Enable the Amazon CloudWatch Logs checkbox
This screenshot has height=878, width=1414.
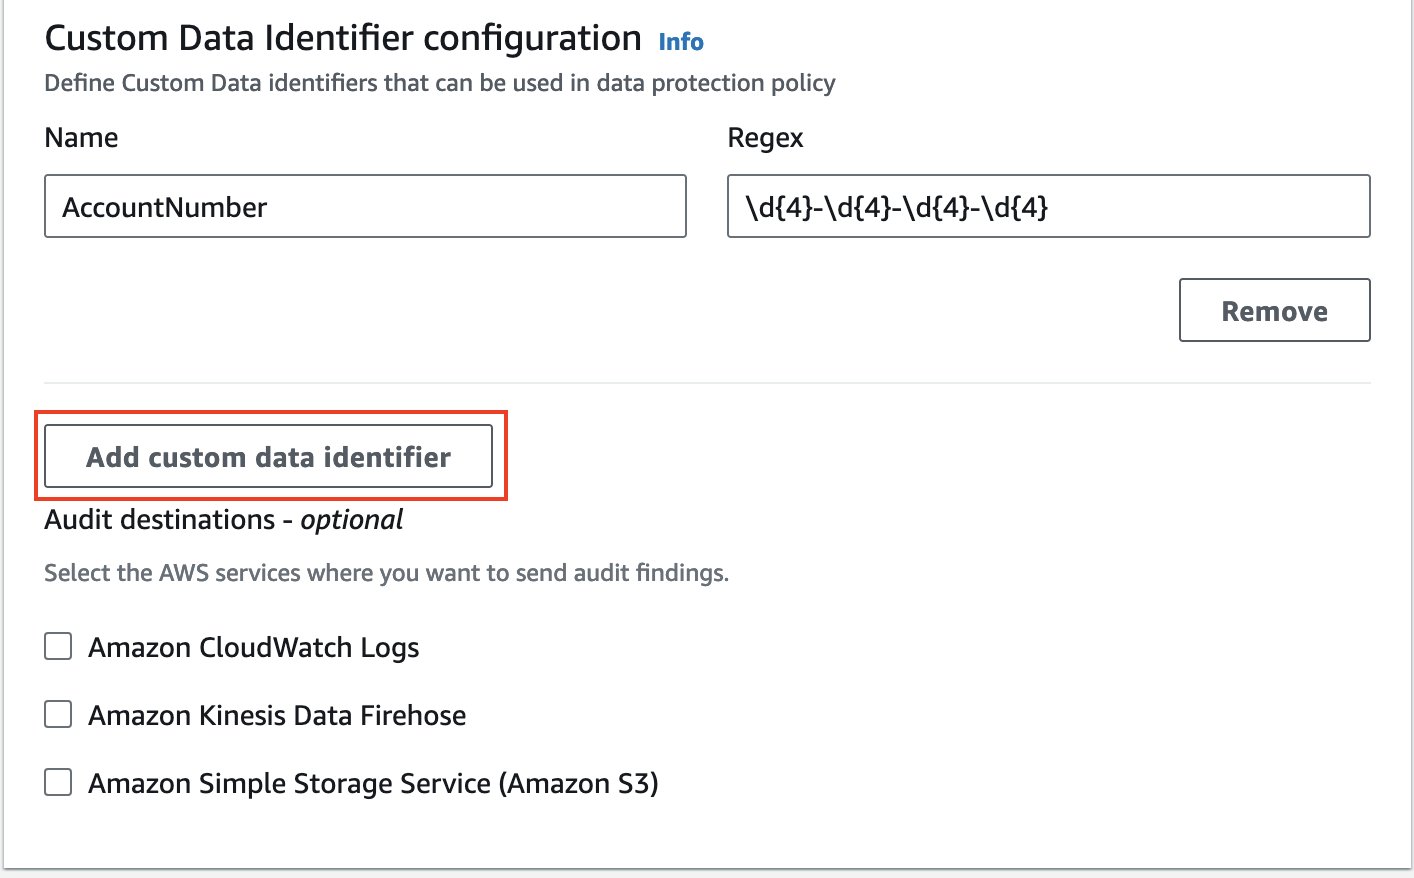[58, 647]
